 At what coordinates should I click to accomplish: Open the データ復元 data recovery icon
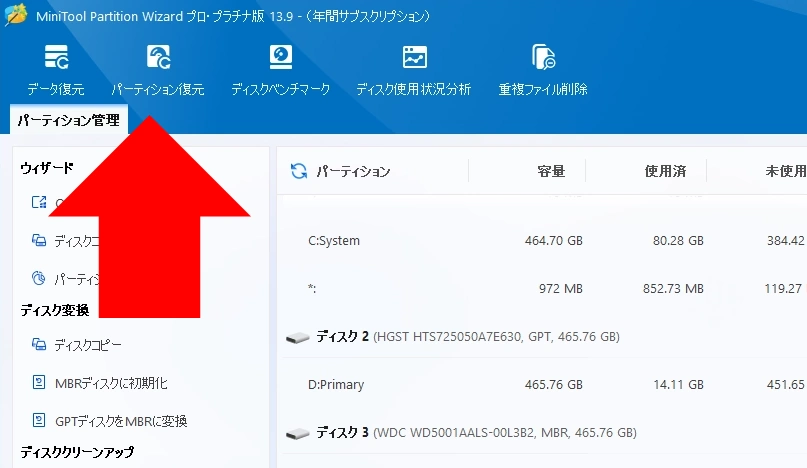56,57
